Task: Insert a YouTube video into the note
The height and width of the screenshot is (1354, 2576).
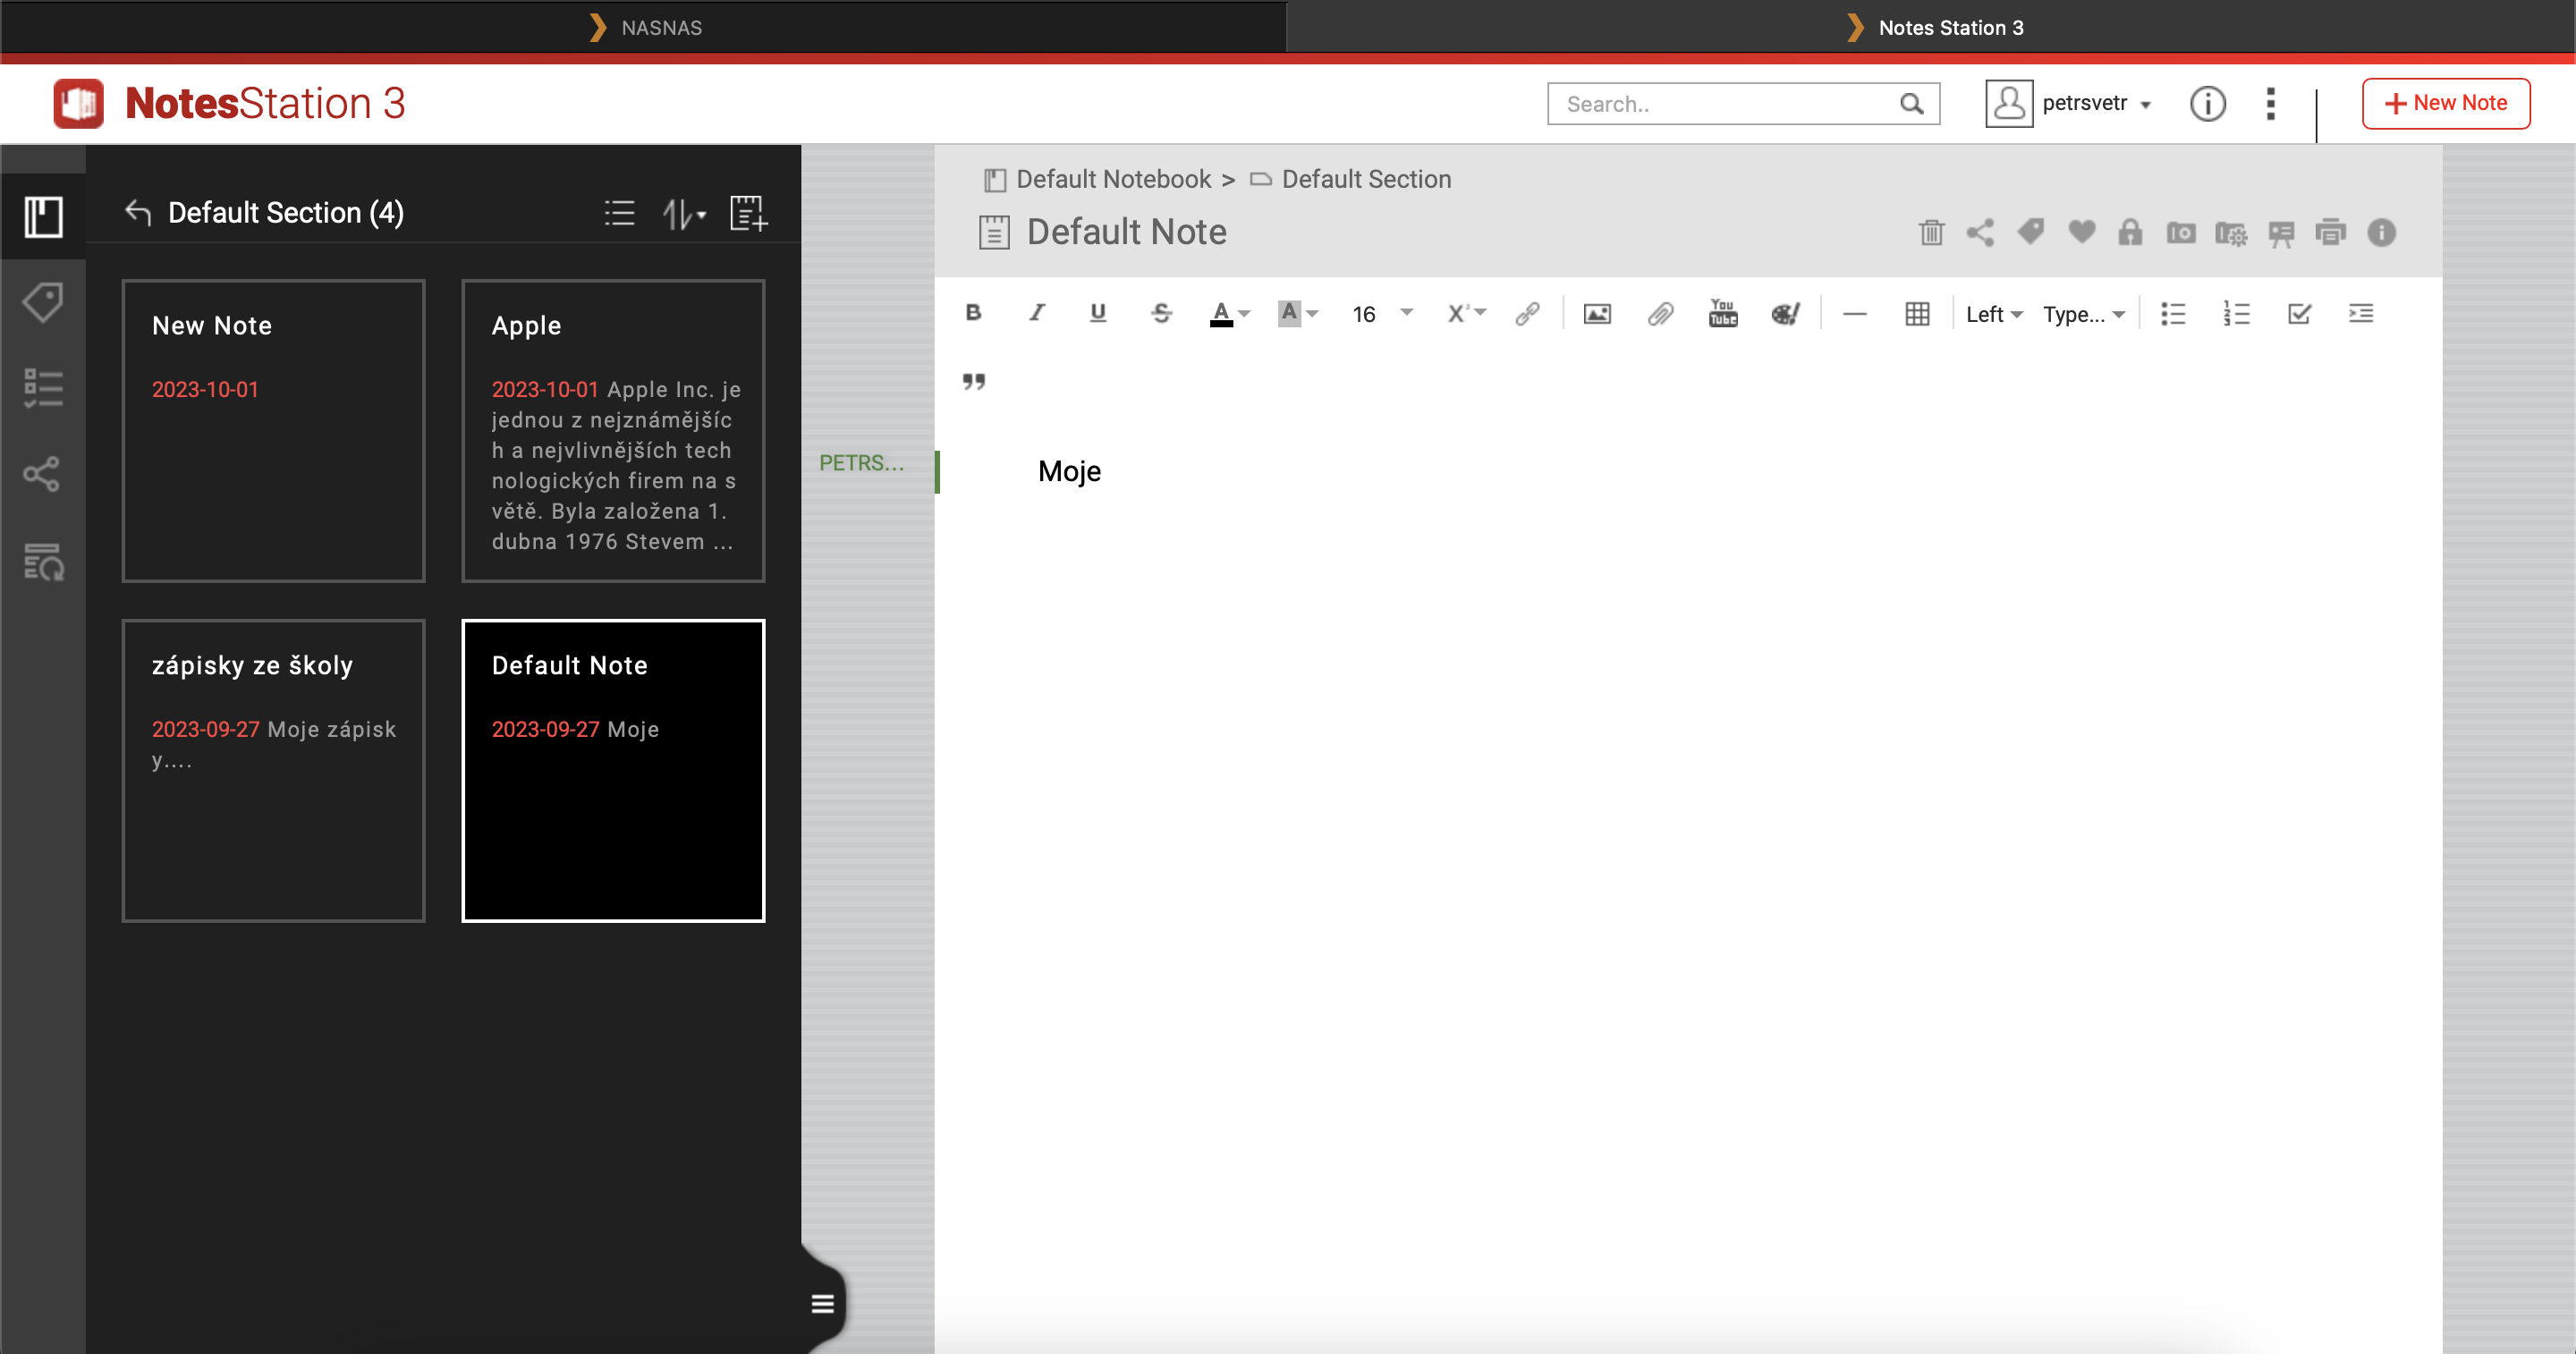Action: coord(1722,313)
